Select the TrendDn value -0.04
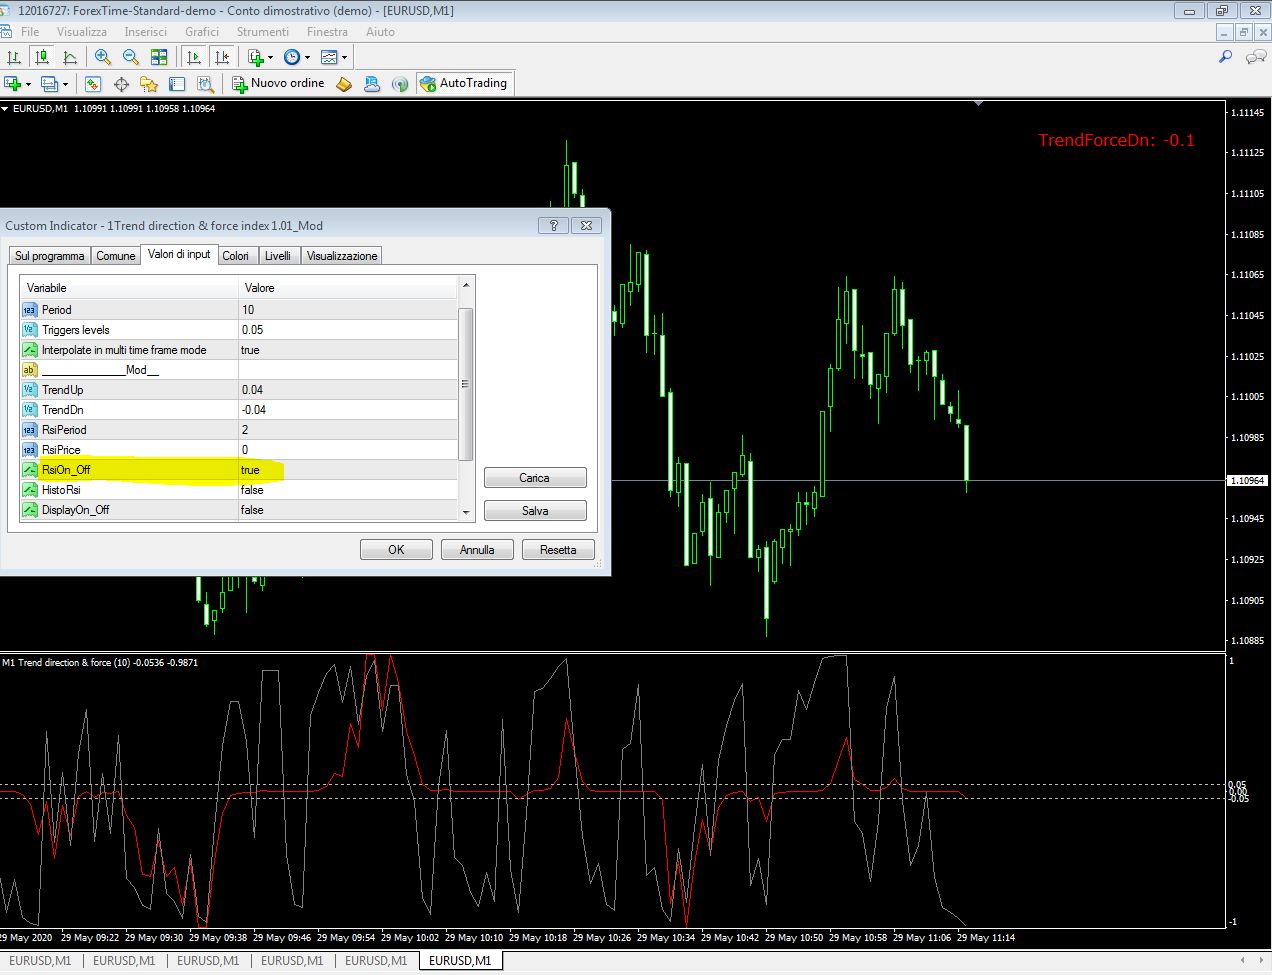Screen dimensions: 1272x975 pos(348,410)
